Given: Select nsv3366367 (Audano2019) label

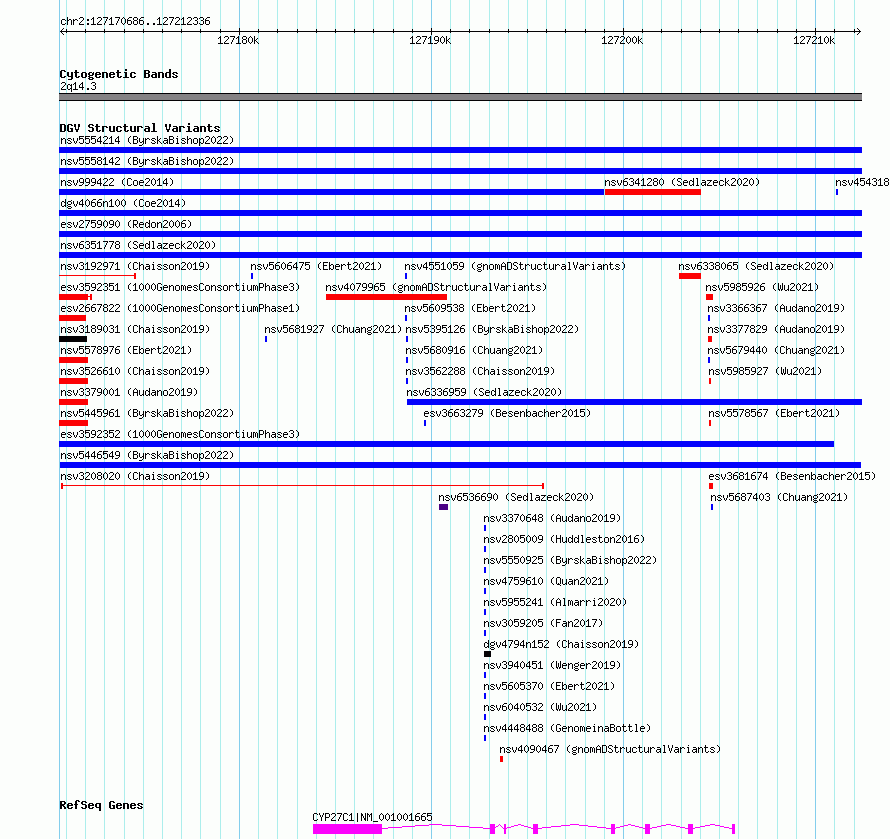Looking at the screenshot, I should click(x=776, y=308).
